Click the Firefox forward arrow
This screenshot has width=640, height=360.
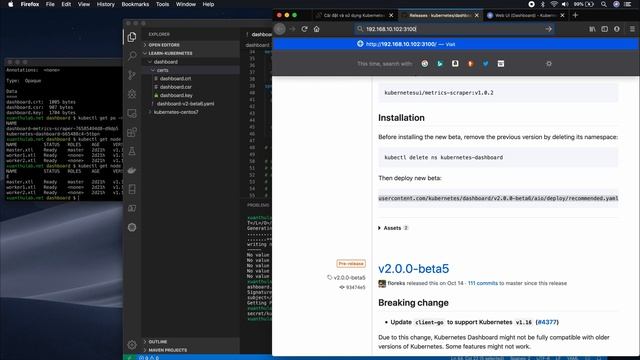(292, 29)
